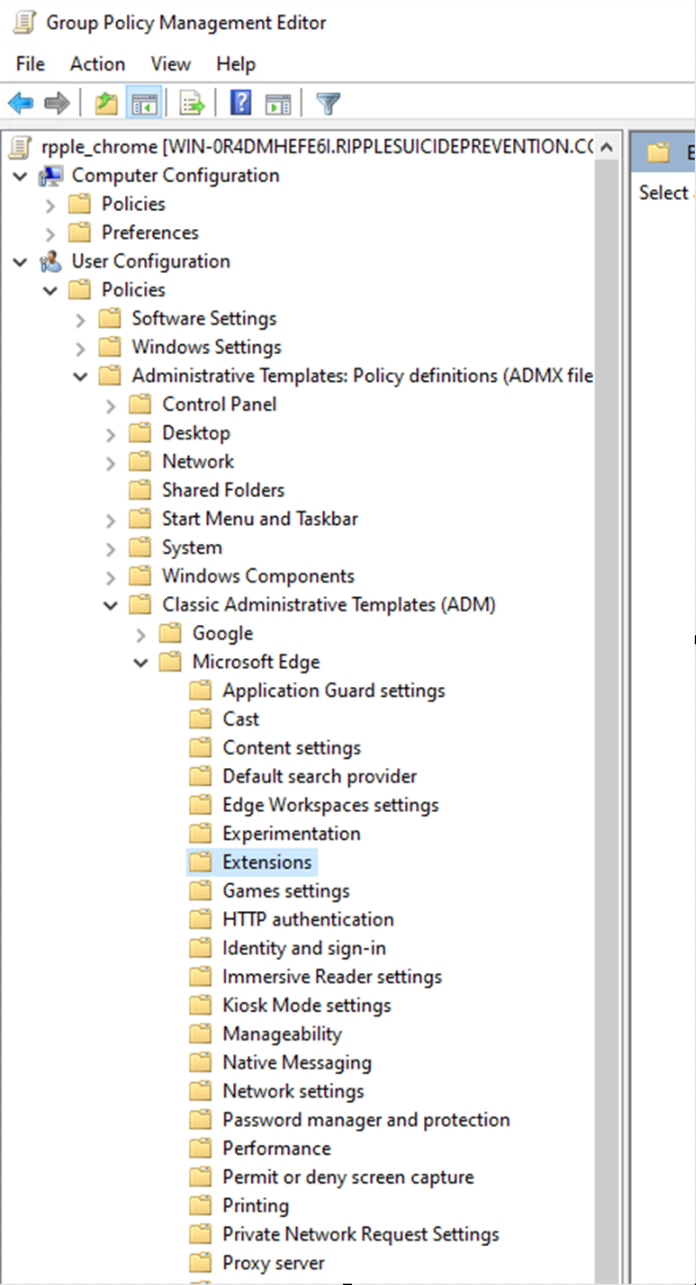Click the Proxy server folder icon
The image size is (696, 1285).
201,1263
